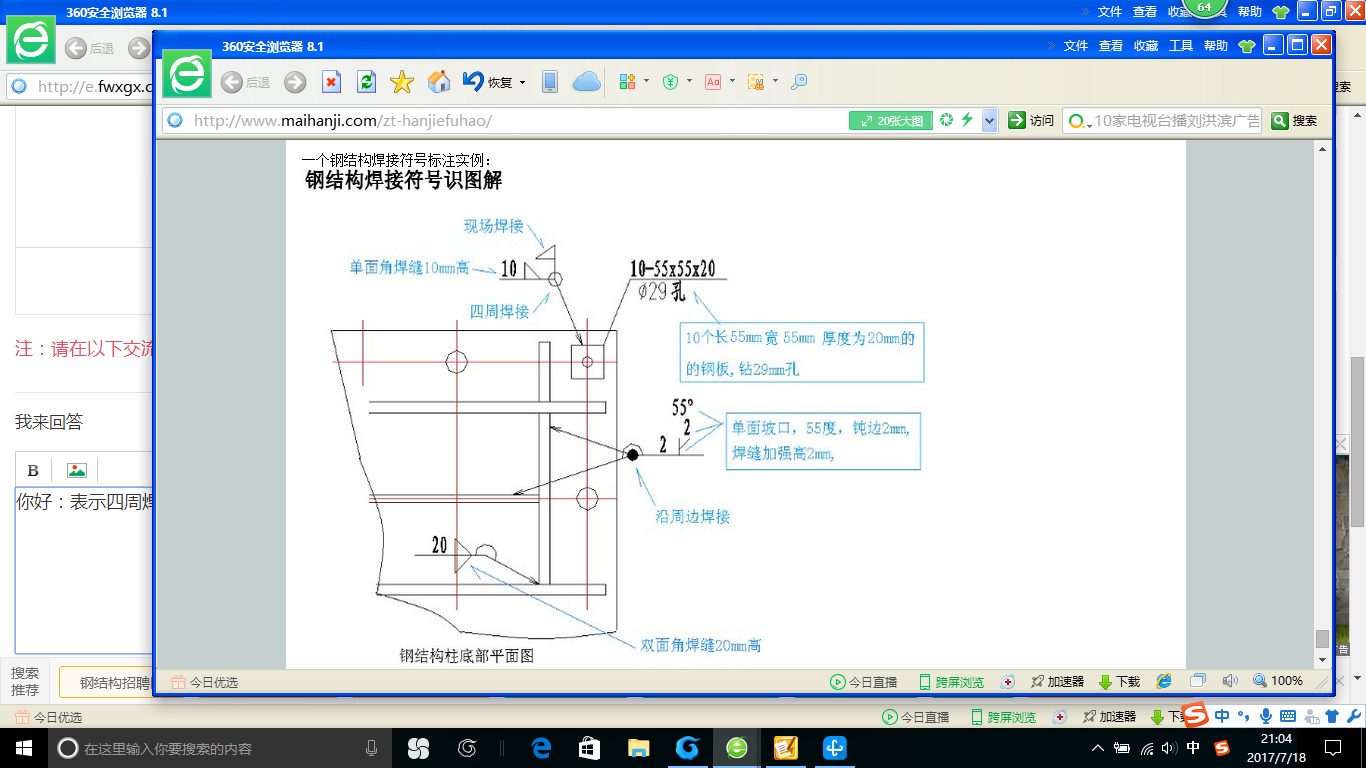Open the 工具 menu in front window
The image size is (1366, 768).
click(x=1181, y=46)
